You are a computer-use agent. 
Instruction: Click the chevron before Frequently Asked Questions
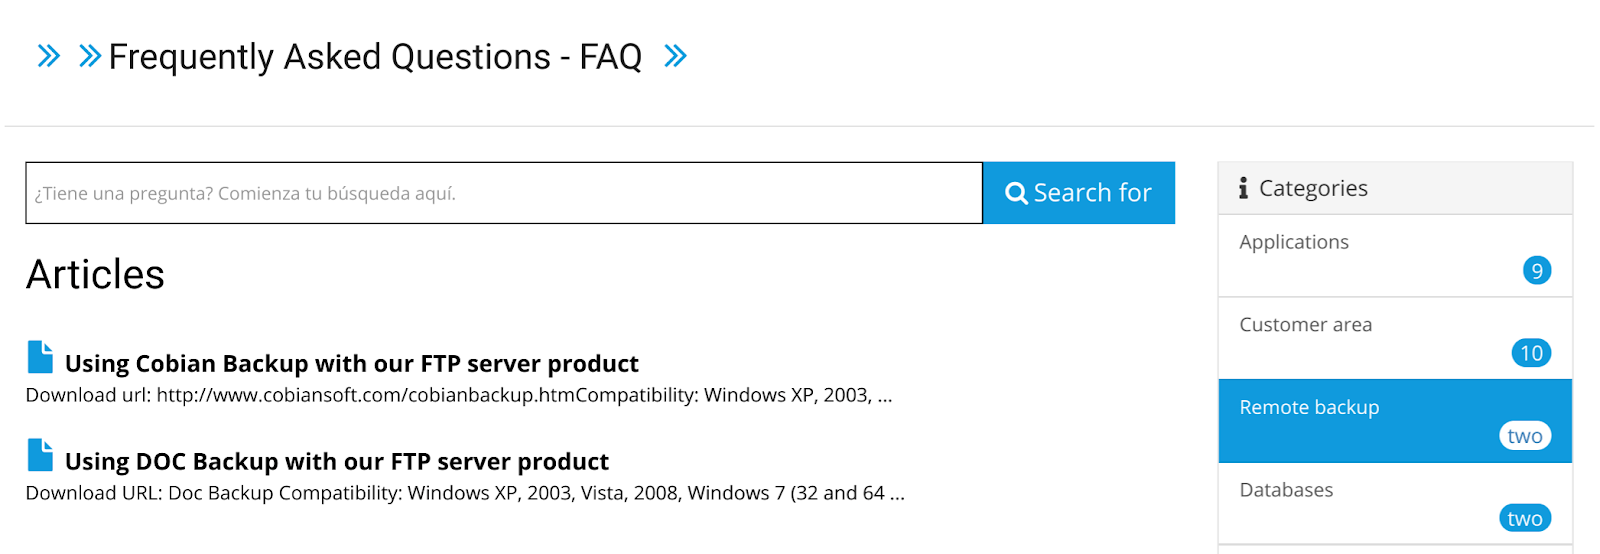(90, 56)
